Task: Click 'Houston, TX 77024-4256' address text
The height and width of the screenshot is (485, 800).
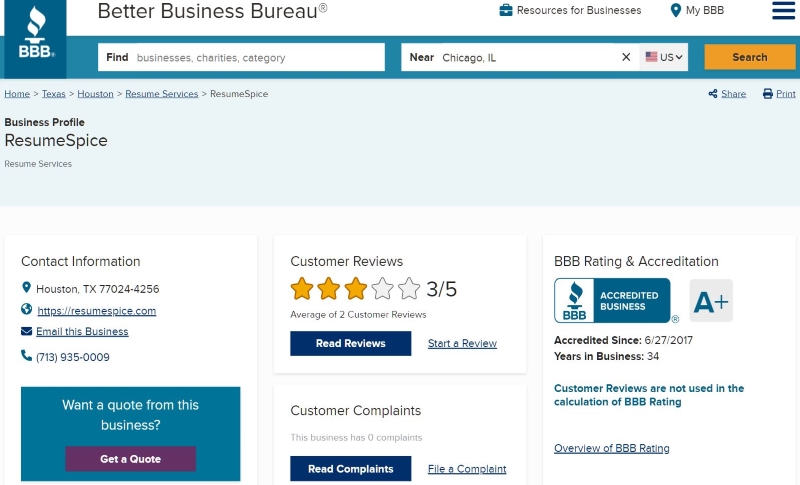Action: (x=97, y=289)
